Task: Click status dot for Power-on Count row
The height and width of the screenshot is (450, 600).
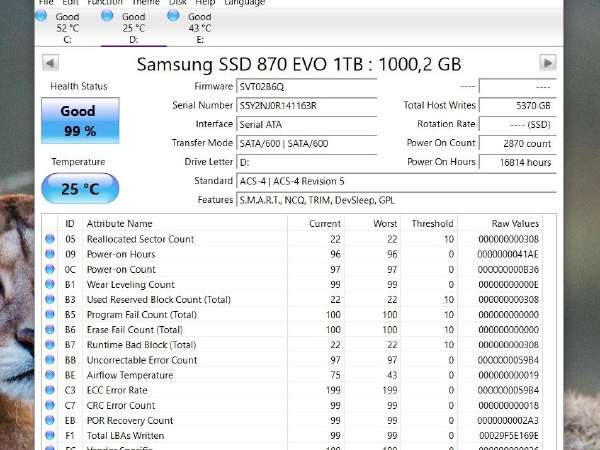Action: [50, 269]
